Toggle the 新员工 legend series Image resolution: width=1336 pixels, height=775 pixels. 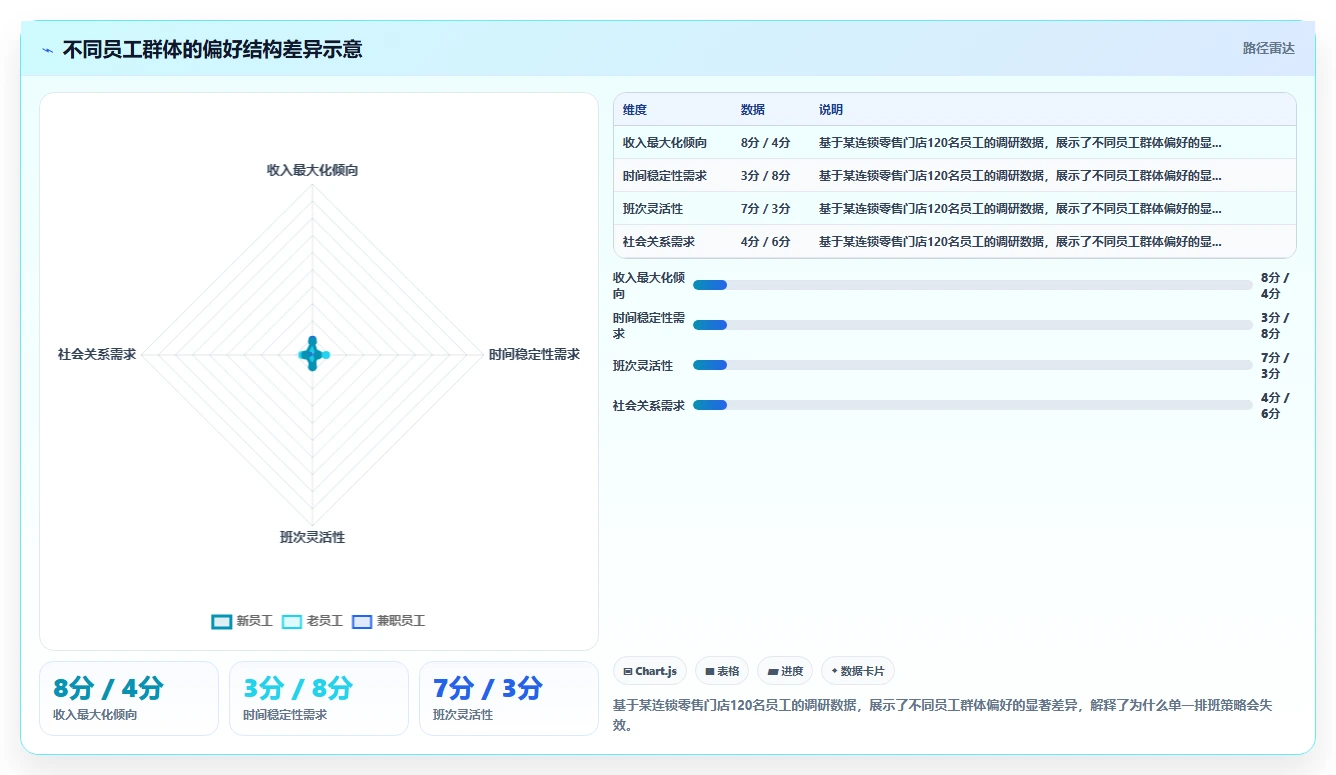pos(242,621)
